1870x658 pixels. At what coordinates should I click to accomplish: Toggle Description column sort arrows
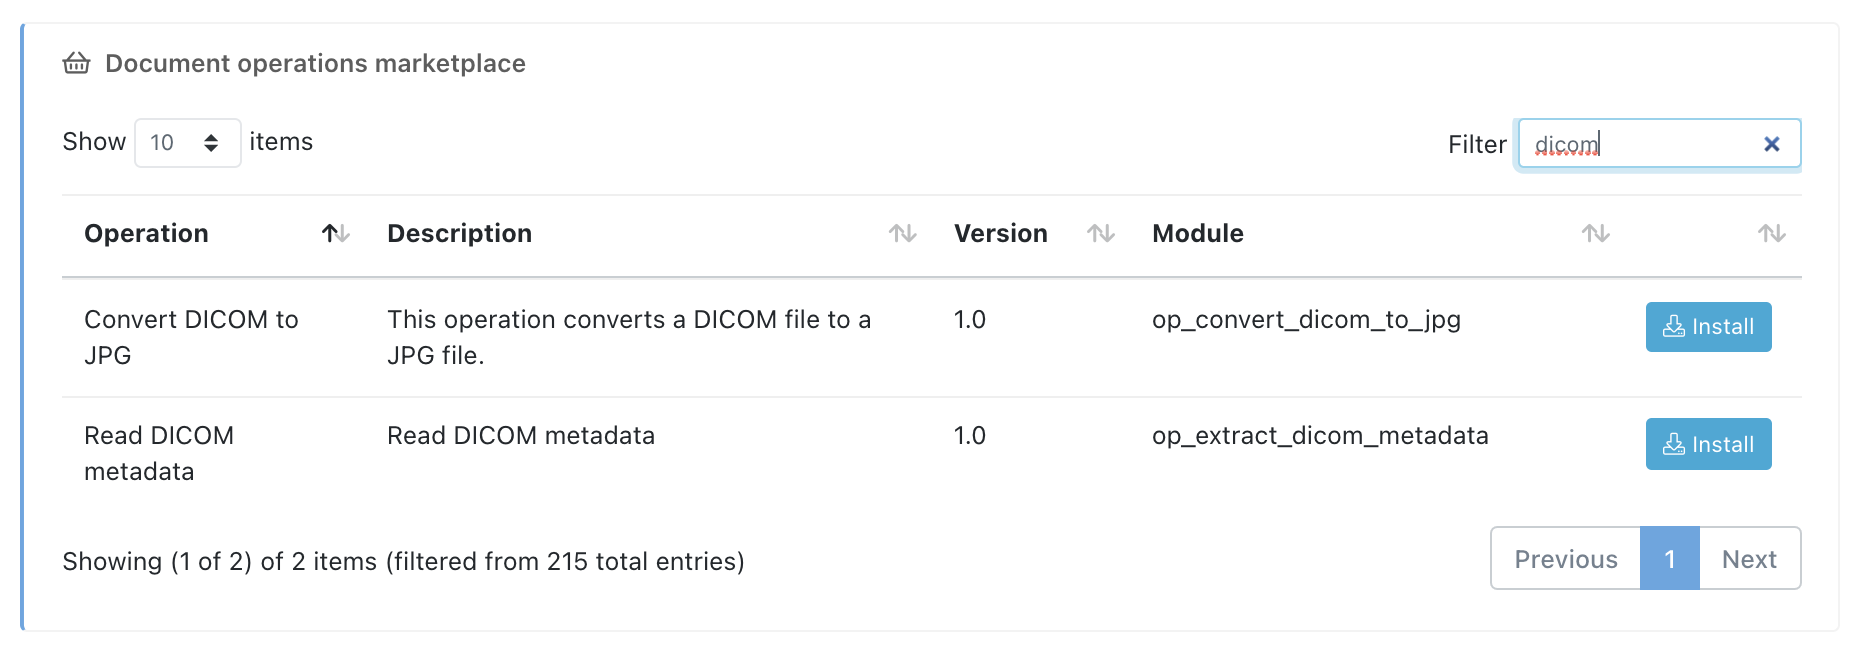902,234
